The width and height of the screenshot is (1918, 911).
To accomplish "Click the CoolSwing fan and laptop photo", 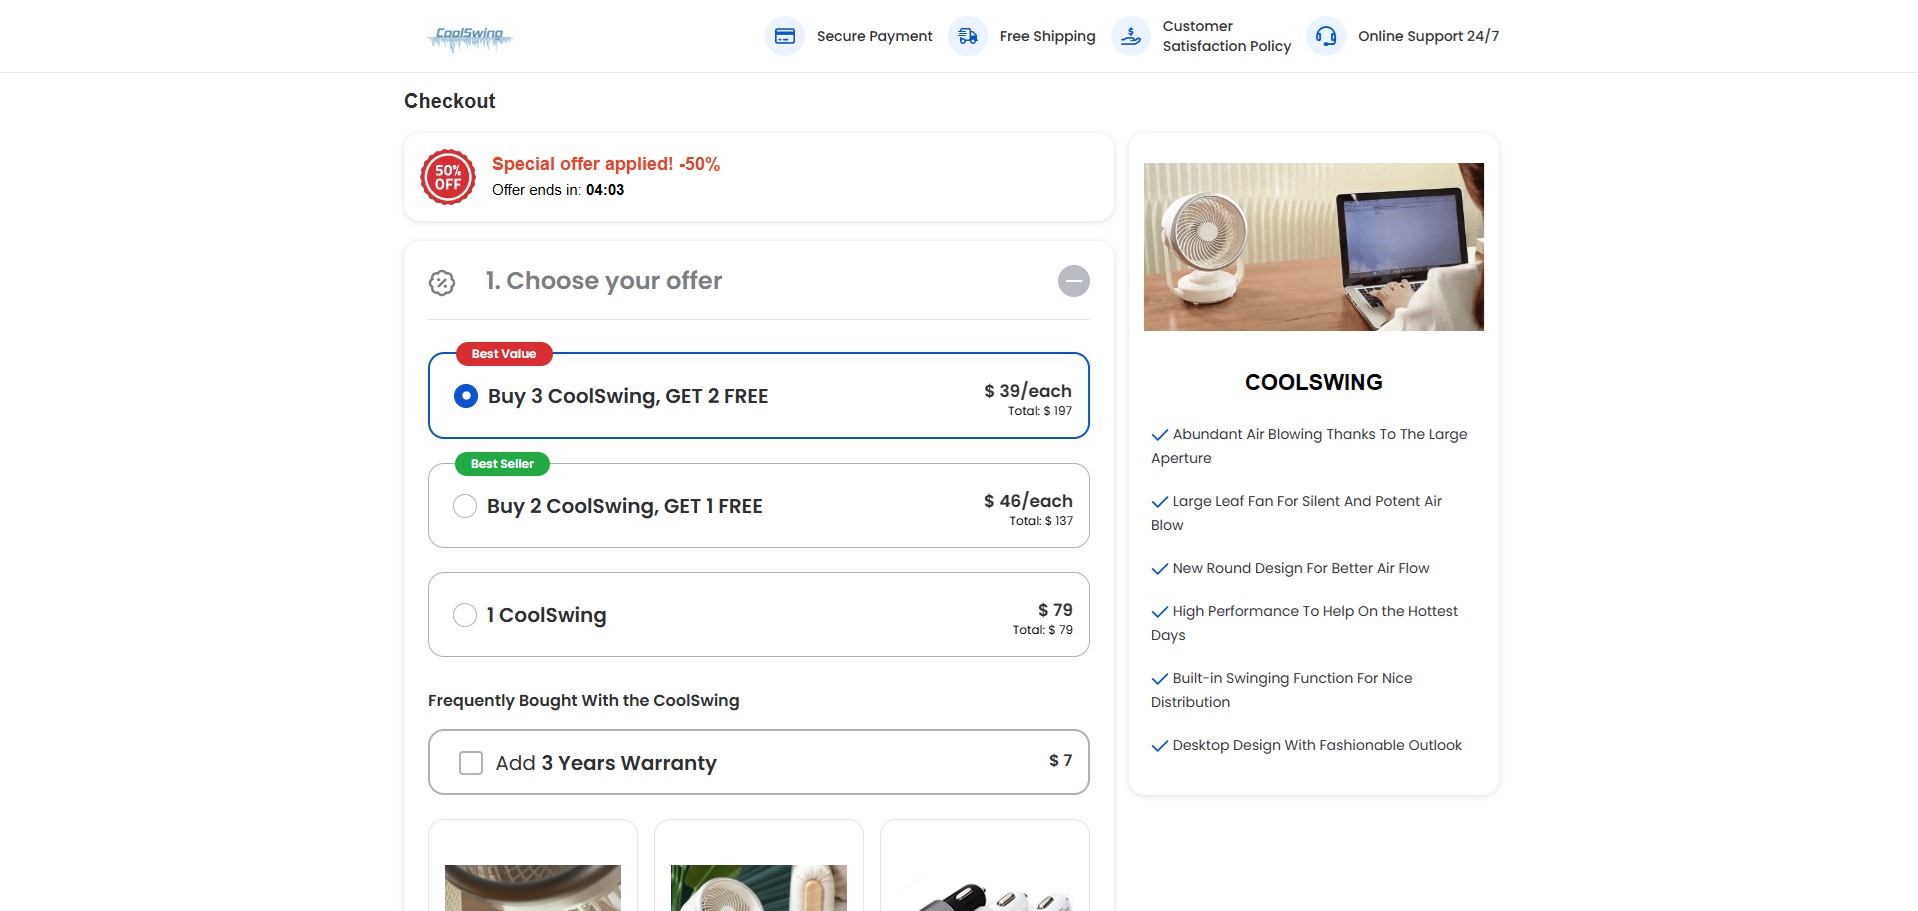I will pyautogui.click(x=1313, y=247).
